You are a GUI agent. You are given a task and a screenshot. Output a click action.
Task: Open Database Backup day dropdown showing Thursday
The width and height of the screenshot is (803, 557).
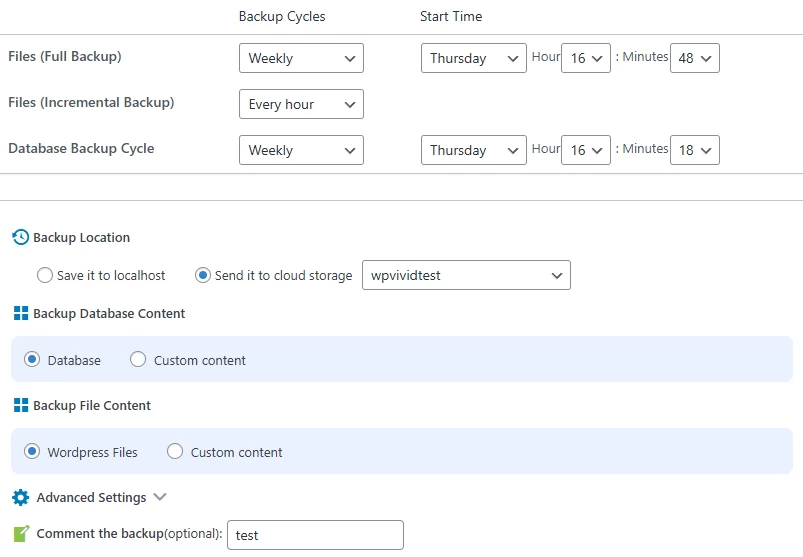tap(474, 150)
